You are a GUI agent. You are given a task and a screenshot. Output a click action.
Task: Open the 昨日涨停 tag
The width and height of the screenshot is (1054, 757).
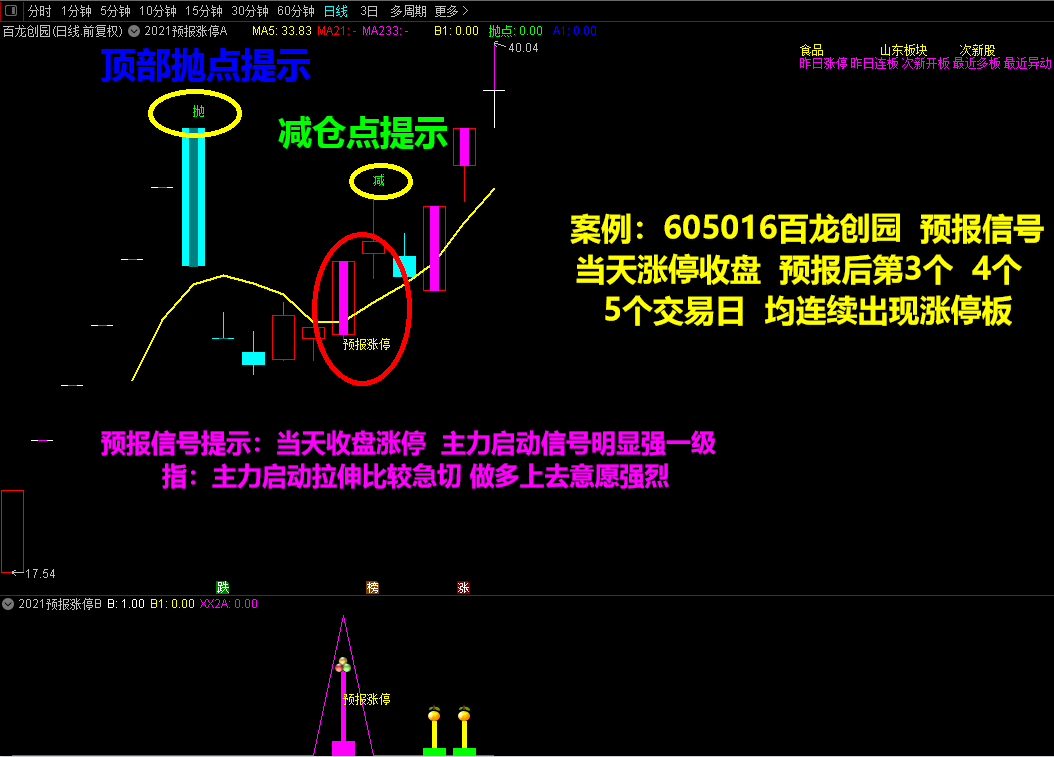coord(823,63)
